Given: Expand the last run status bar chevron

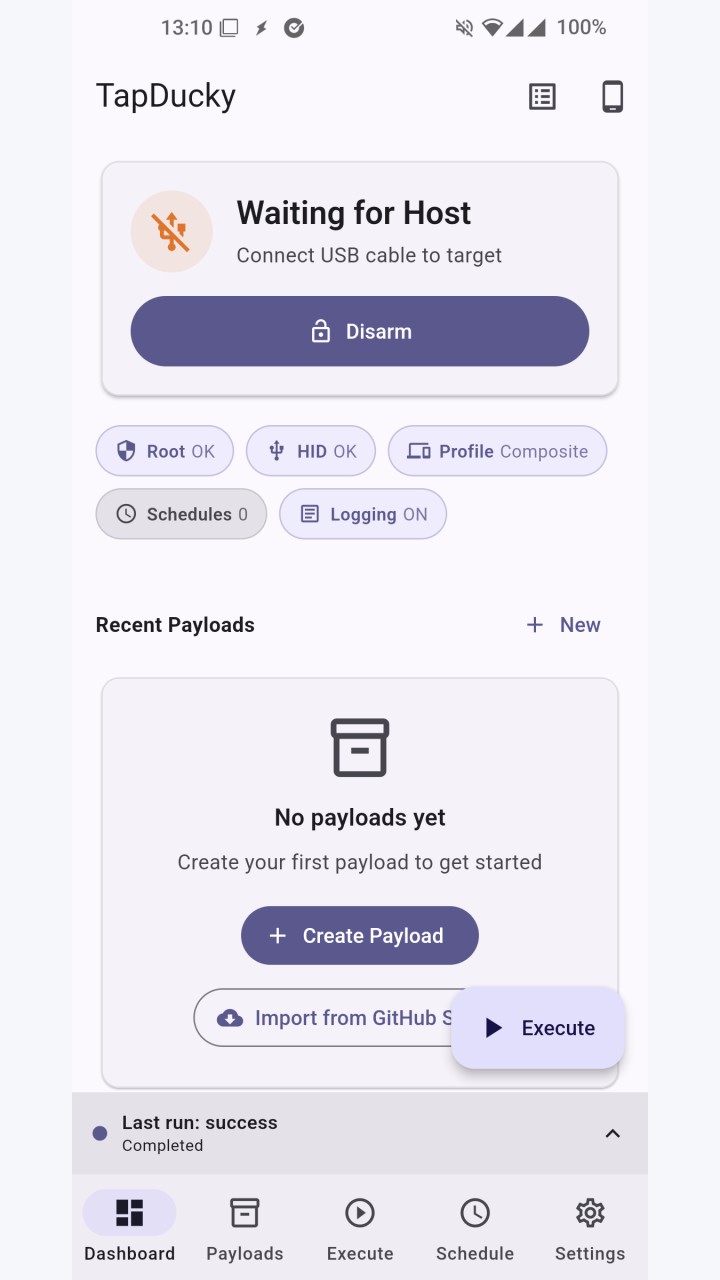Looking at the screenshot, I should pyautogui.click(x=613, y=1133).
